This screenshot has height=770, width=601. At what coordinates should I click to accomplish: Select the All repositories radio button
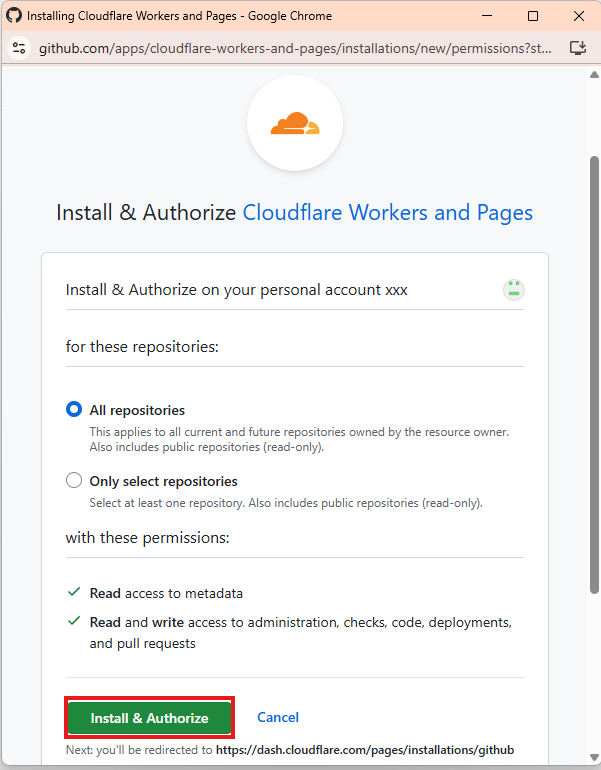tap(74, 409)
